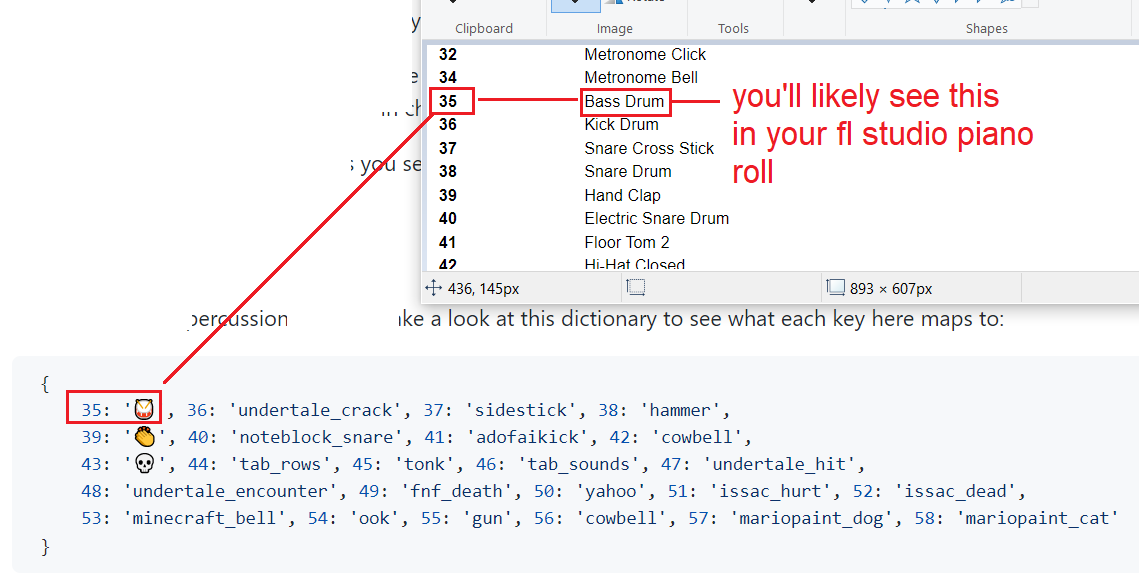Image resolution: width=1139 pixels, height=587 pixels.
Task: Click the cursor position crosshair icon on status bar
Action: click(433, 287)
